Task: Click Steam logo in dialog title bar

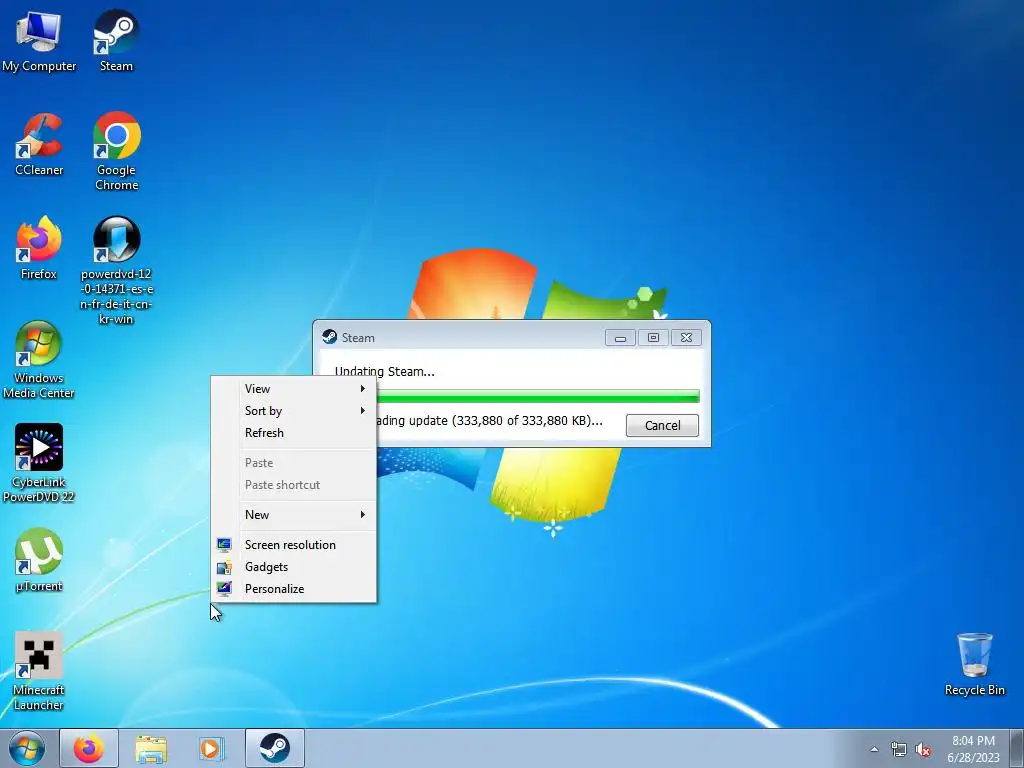Action: tap(330, 337)
